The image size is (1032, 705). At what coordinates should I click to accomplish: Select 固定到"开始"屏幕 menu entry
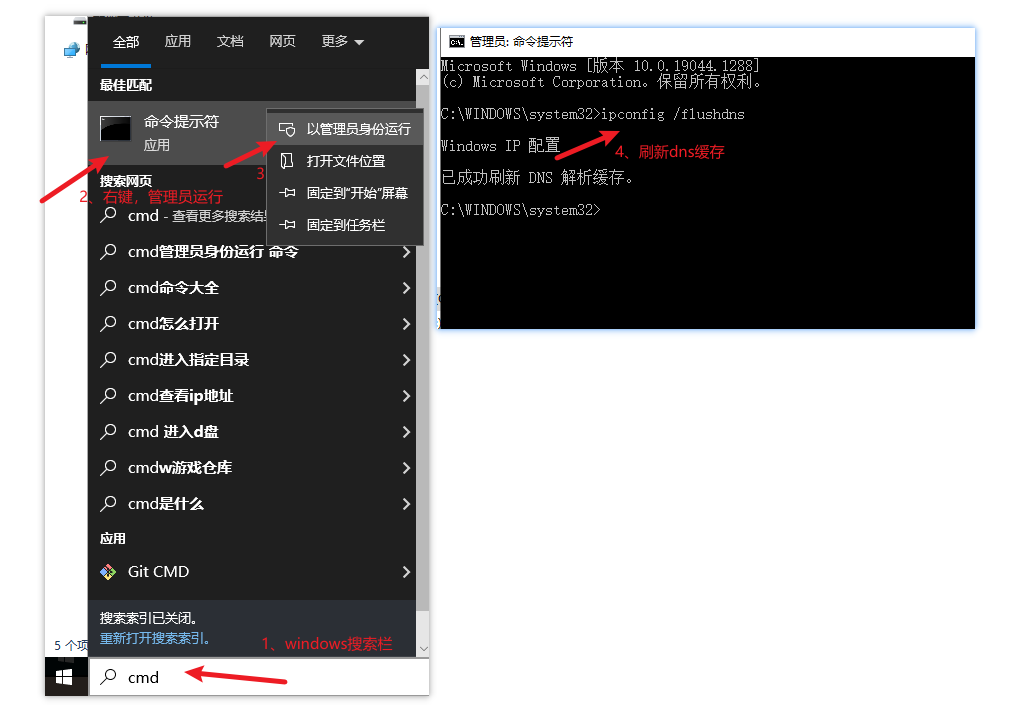(x=345, y=193)
